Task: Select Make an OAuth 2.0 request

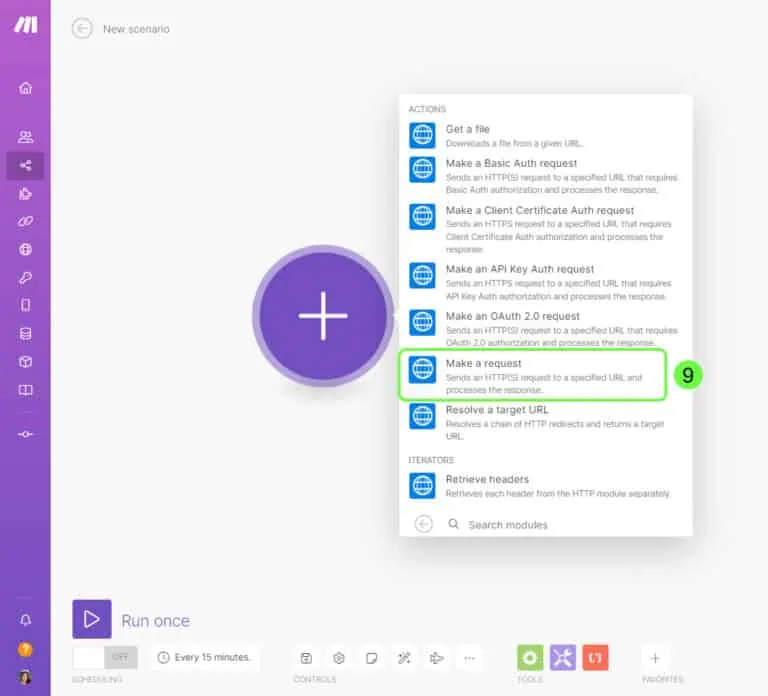Action: point(545,328)
